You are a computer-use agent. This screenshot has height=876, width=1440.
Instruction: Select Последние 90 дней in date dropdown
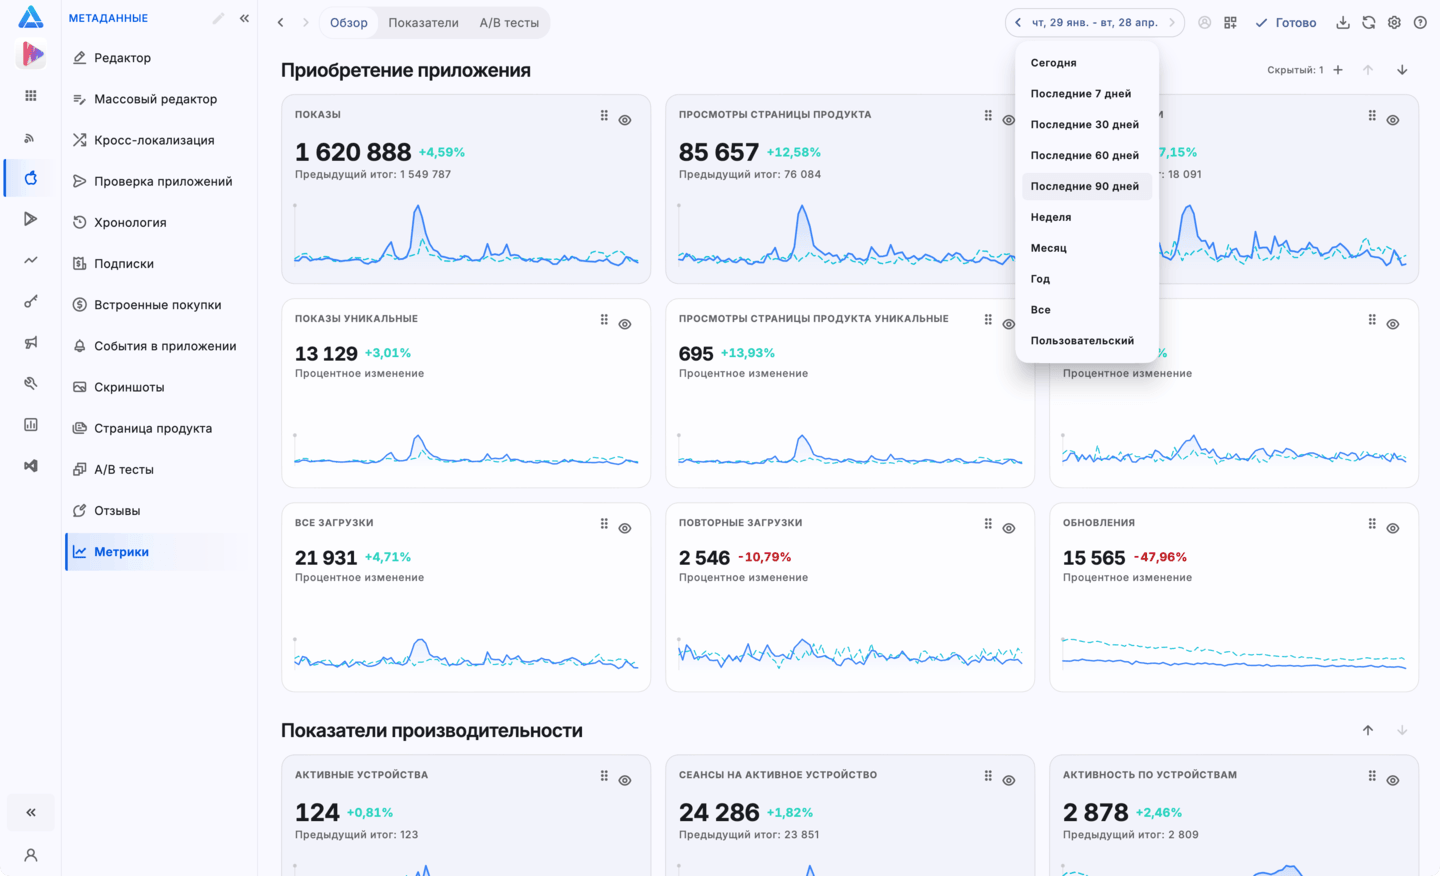point(1087,186)
